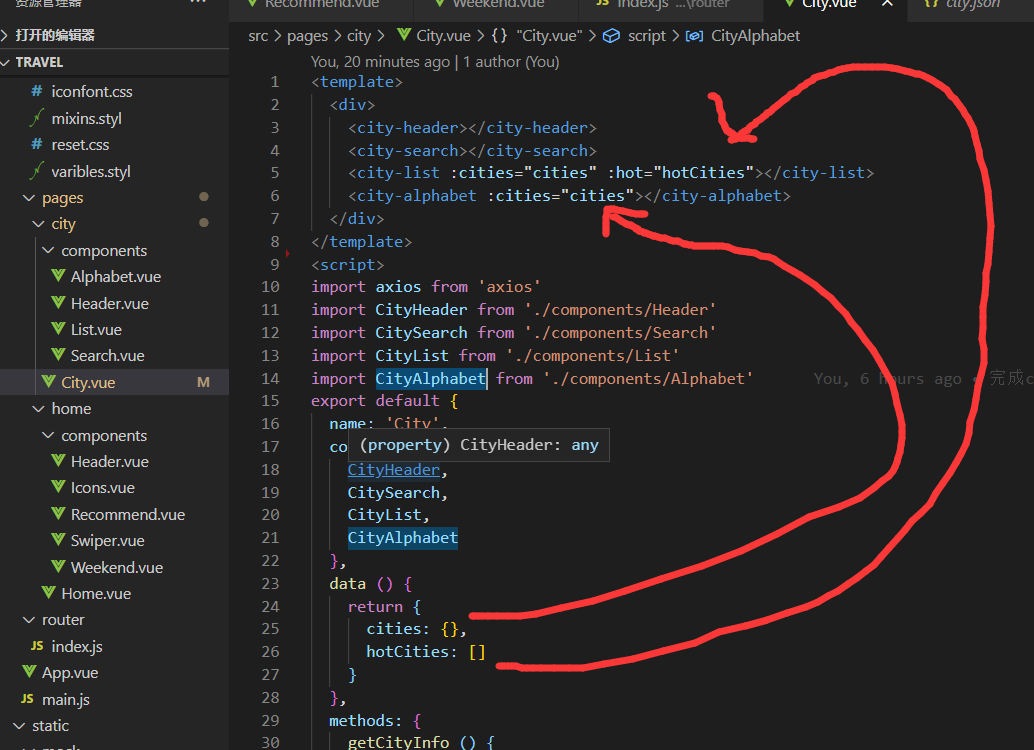Click the Vue icon beside App.vue
1034x750 pixels.
click(x=29, y=672)
